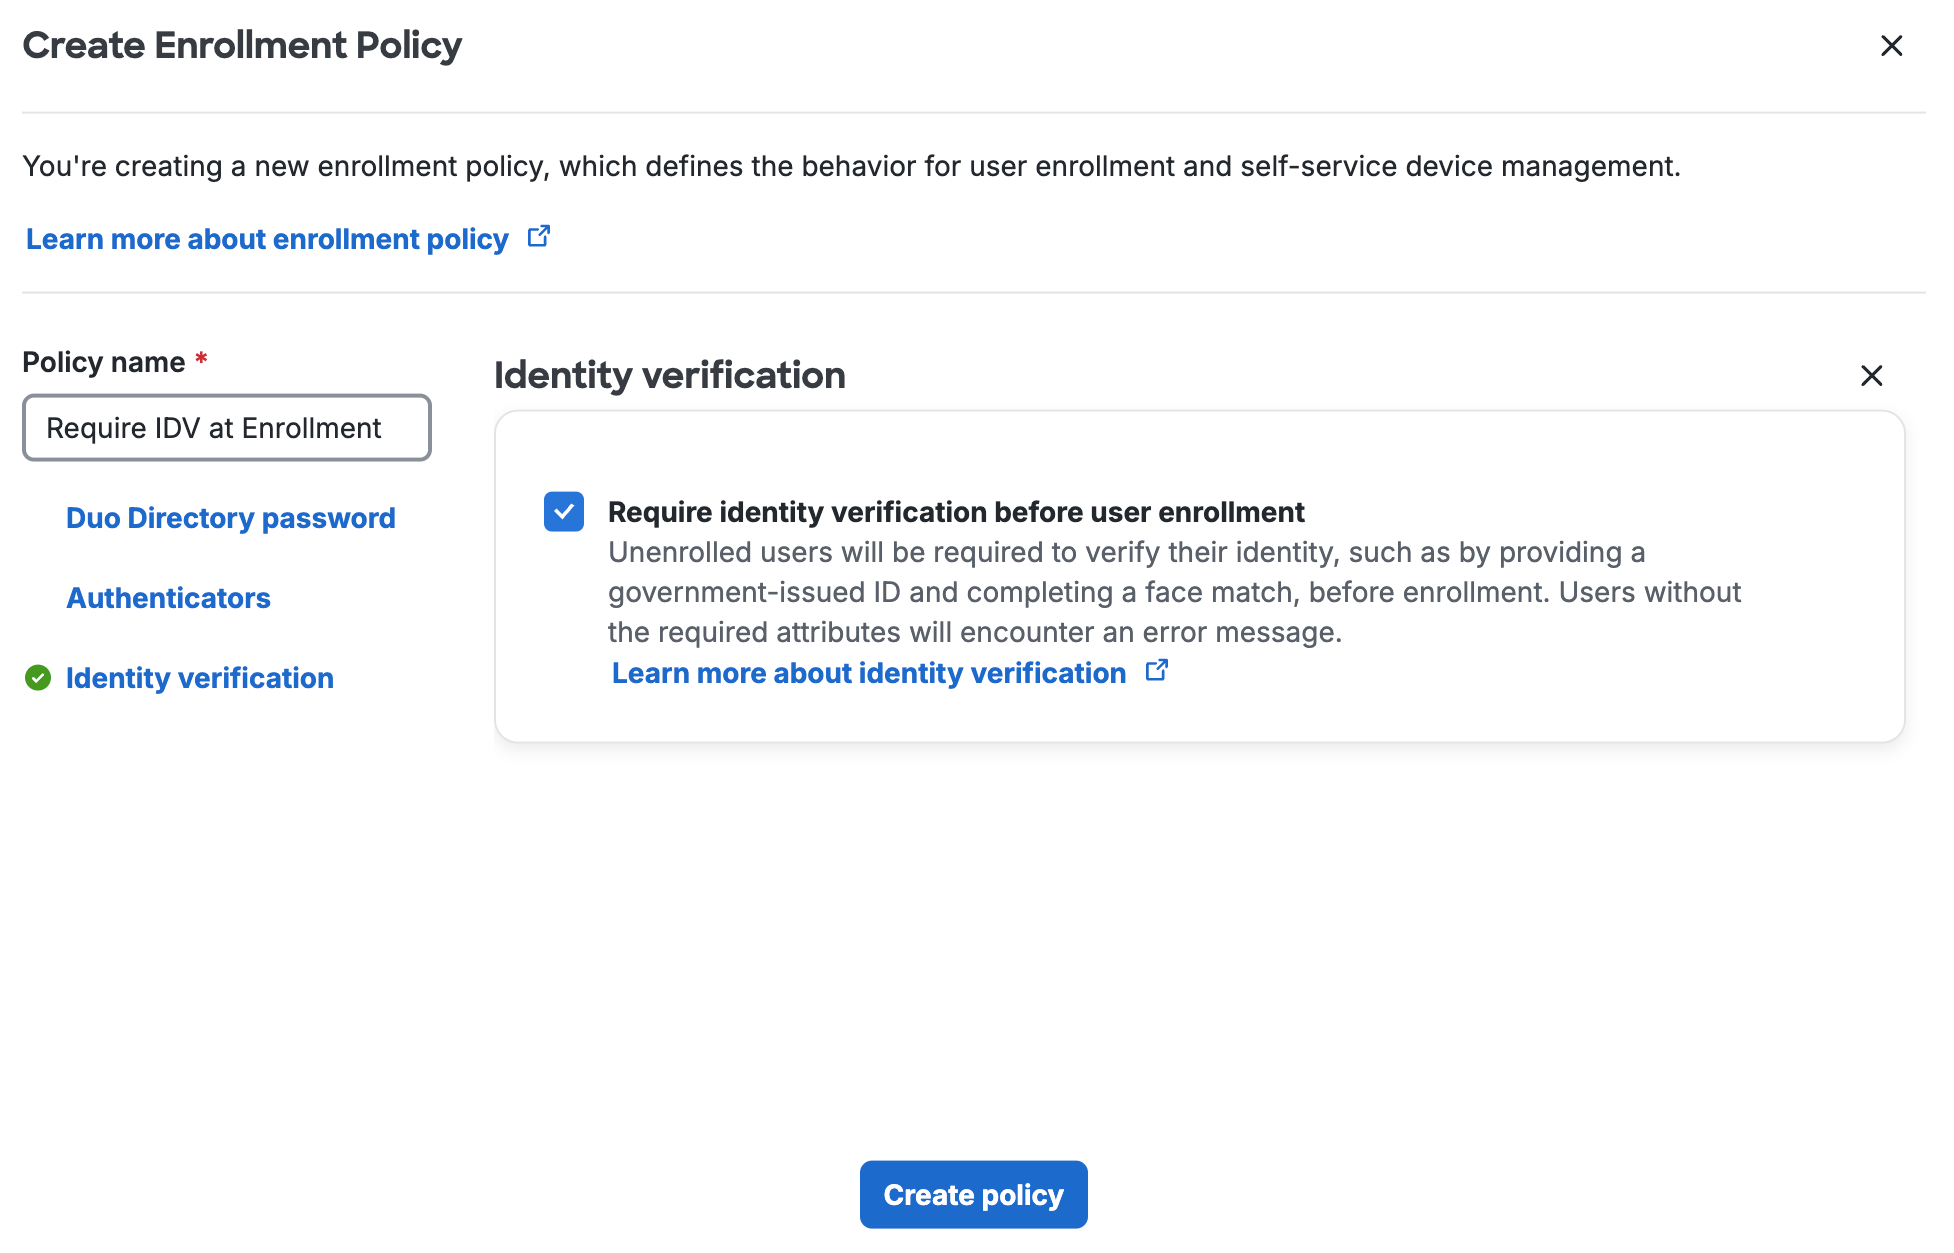
Task: Open Learn more about identity verification
Action: click(868, 672)
